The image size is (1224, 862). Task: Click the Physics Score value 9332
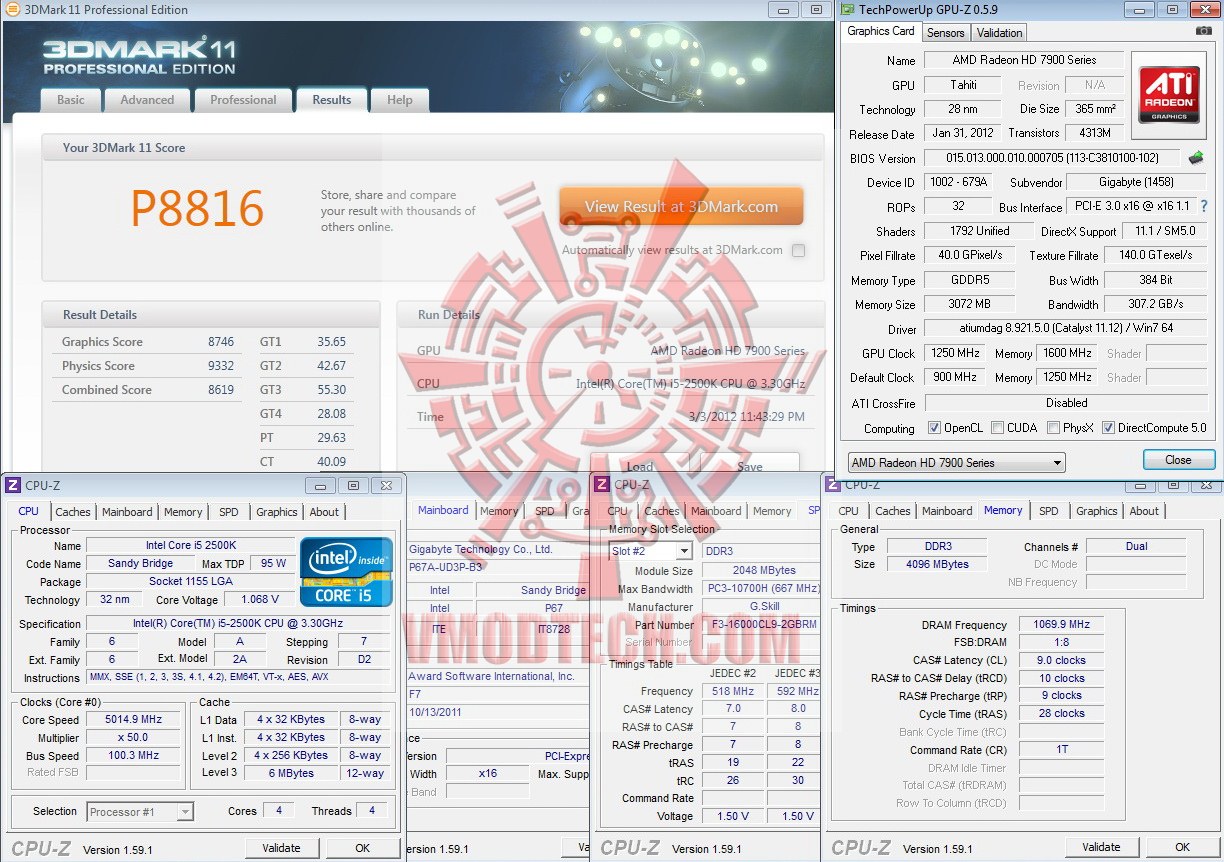click(221, 366)
